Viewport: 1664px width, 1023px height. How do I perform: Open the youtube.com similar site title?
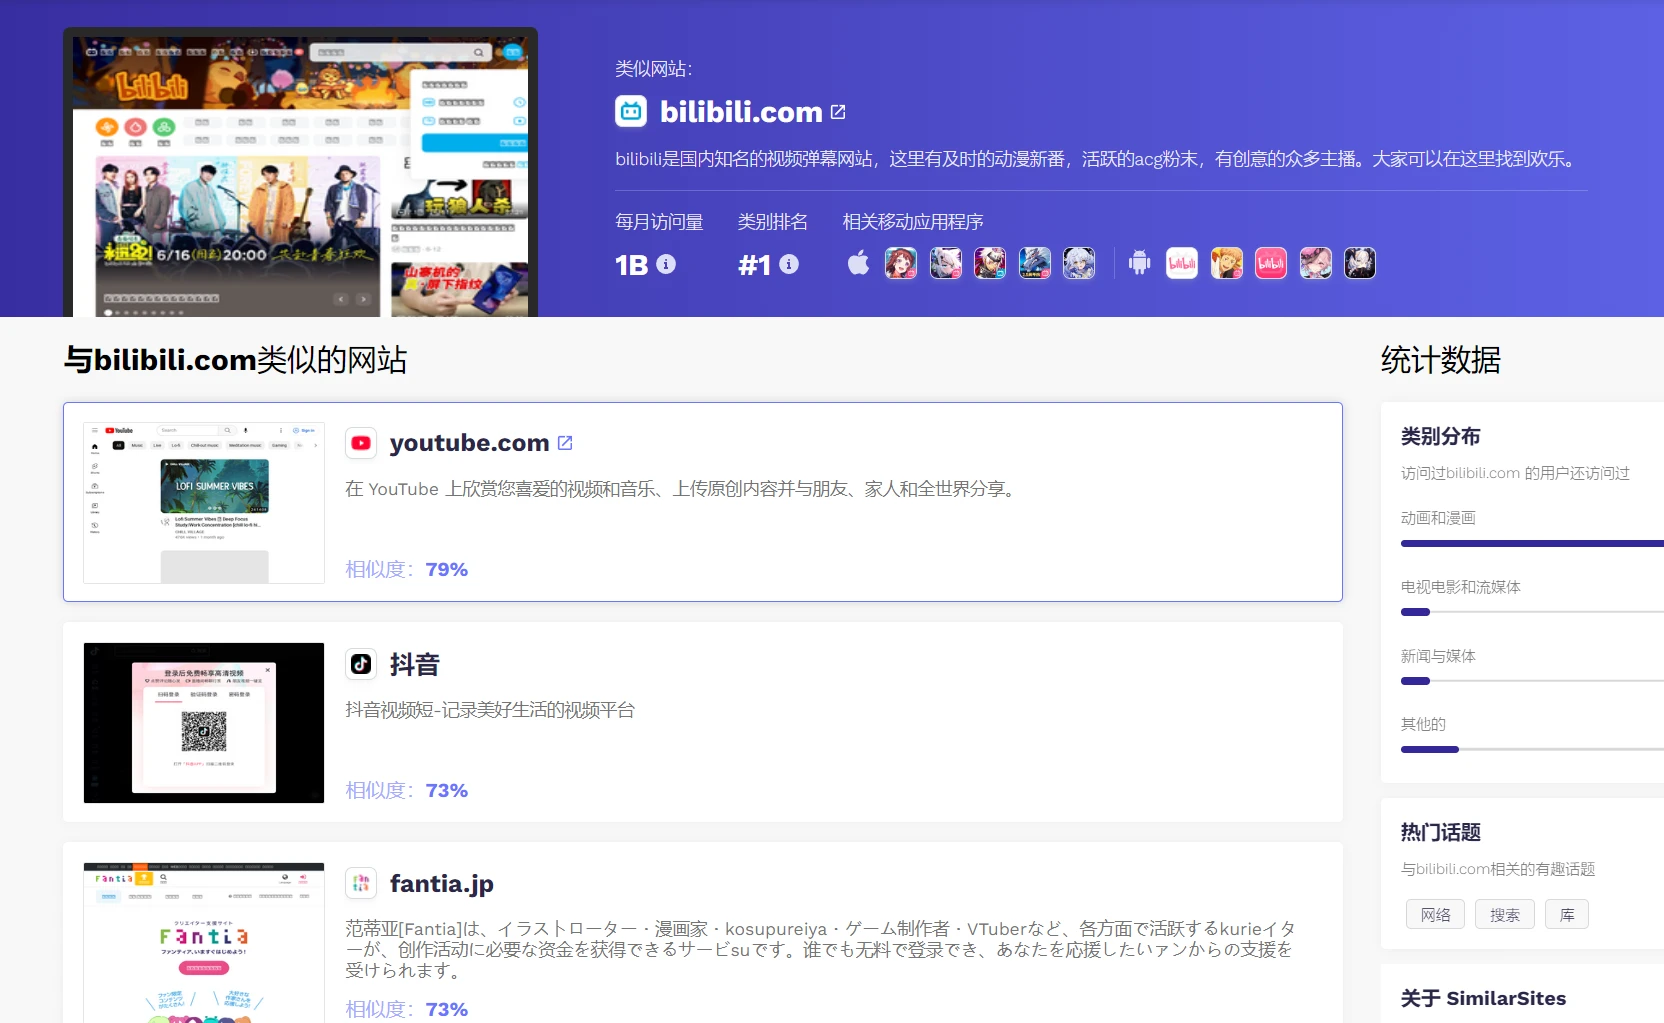(469, 443)
